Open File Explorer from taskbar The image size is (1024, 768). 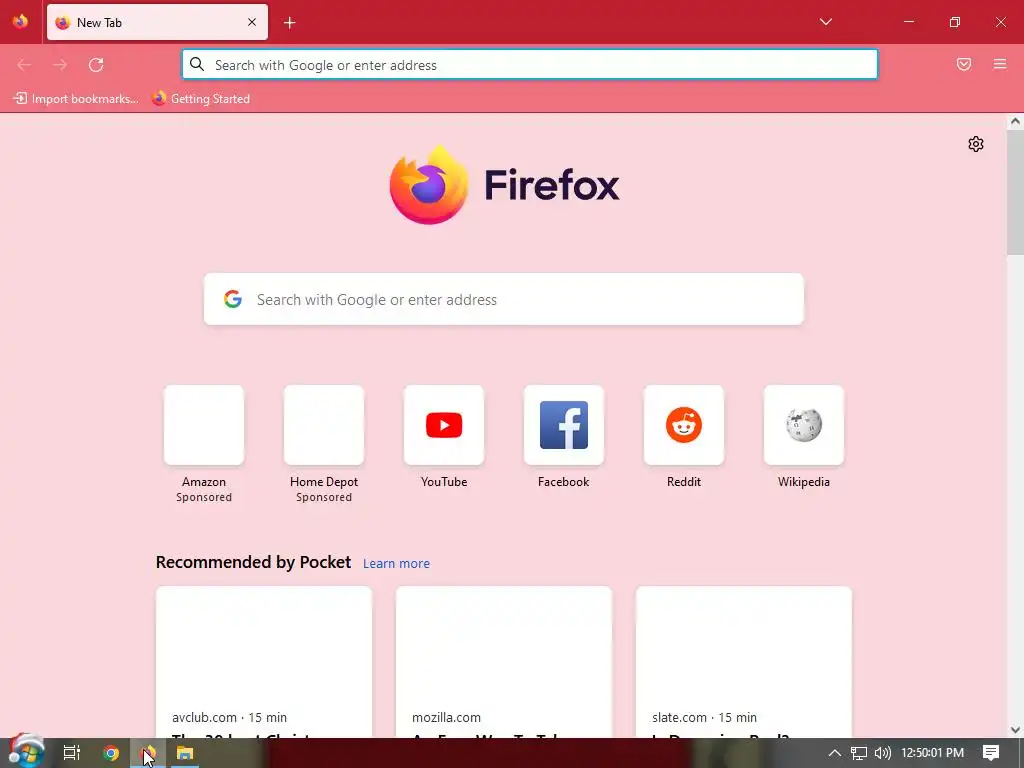pyautogui.click(x=185, y=753)
